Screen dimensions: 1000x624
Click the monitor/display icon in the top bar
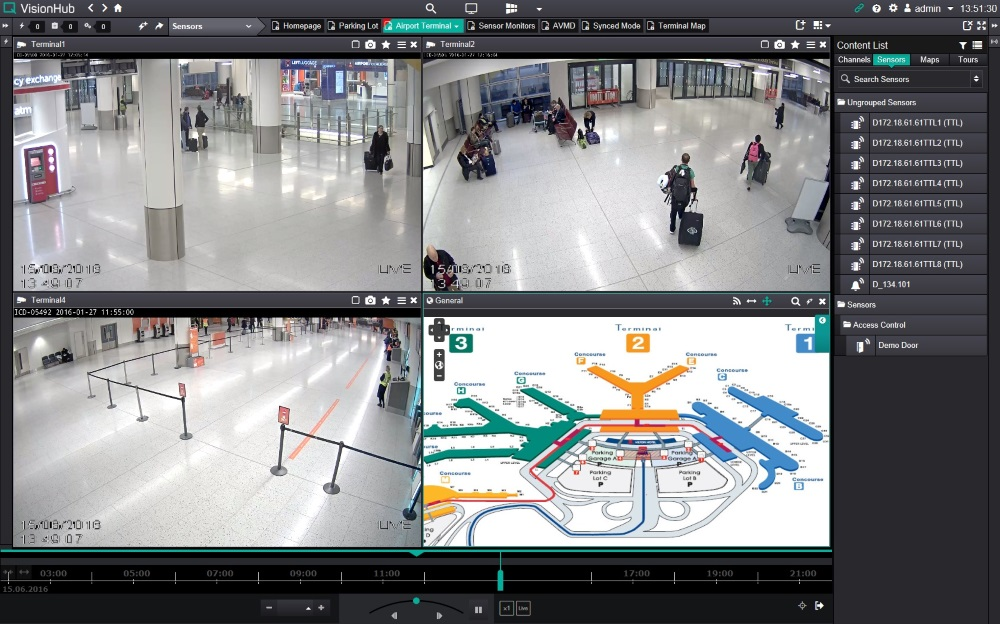(x=470, y=7)
